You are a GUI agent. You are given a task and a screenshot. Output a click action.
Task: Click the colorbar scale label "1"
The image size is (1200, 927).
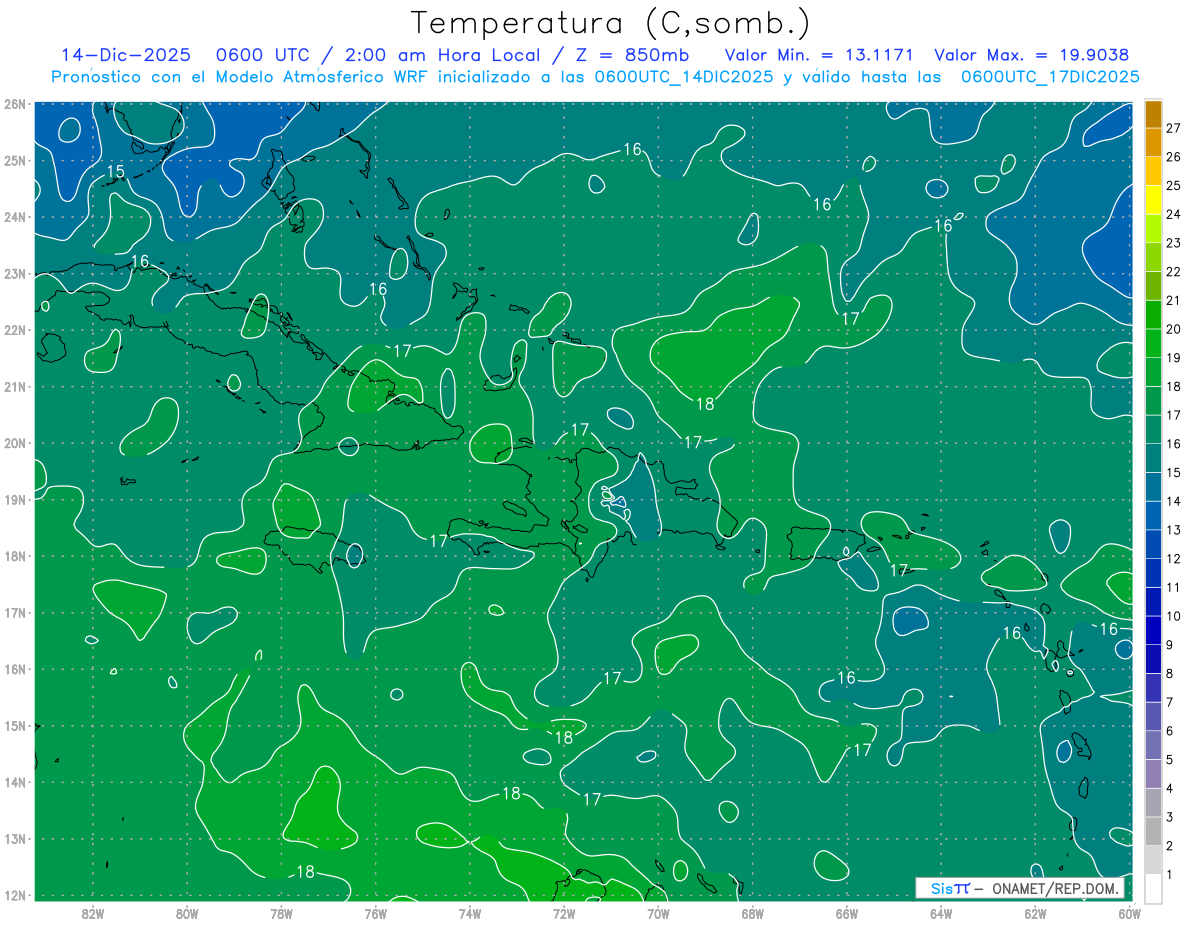[1170, 875]
